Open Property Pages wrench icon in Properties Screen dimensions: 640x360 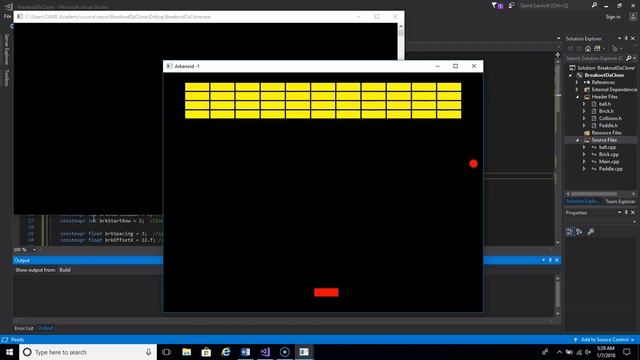tap(591, 231)
